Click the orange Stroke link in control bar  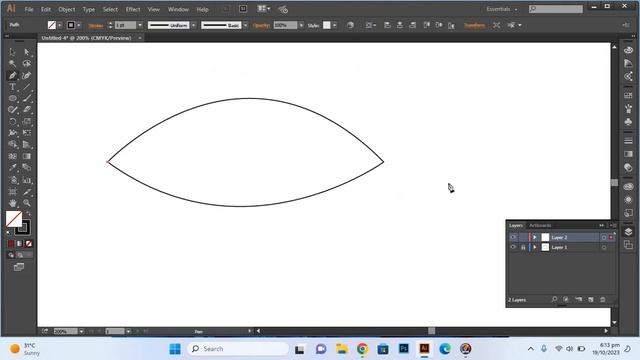96,25
